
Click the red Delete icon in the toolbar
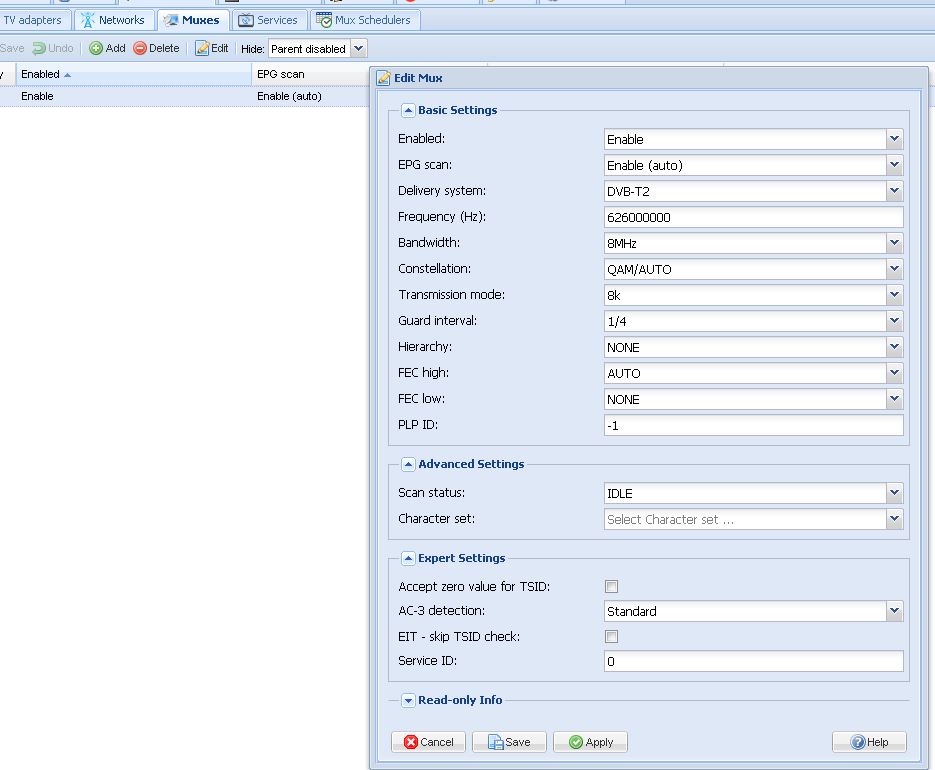click(140, 48)
